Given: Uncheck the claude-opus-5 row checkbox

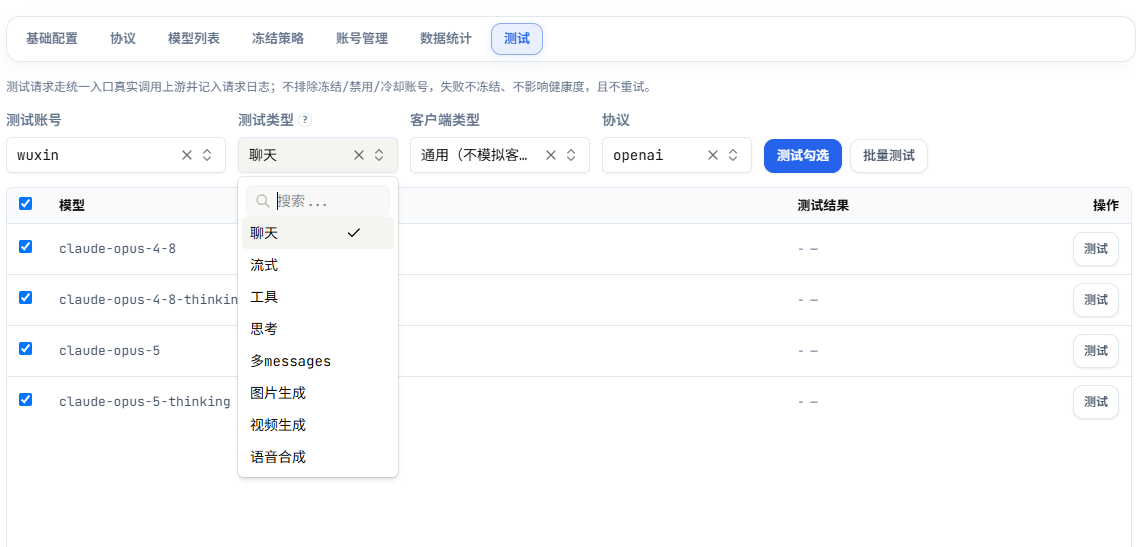Looking at the screenshot, I should point(25,348).
